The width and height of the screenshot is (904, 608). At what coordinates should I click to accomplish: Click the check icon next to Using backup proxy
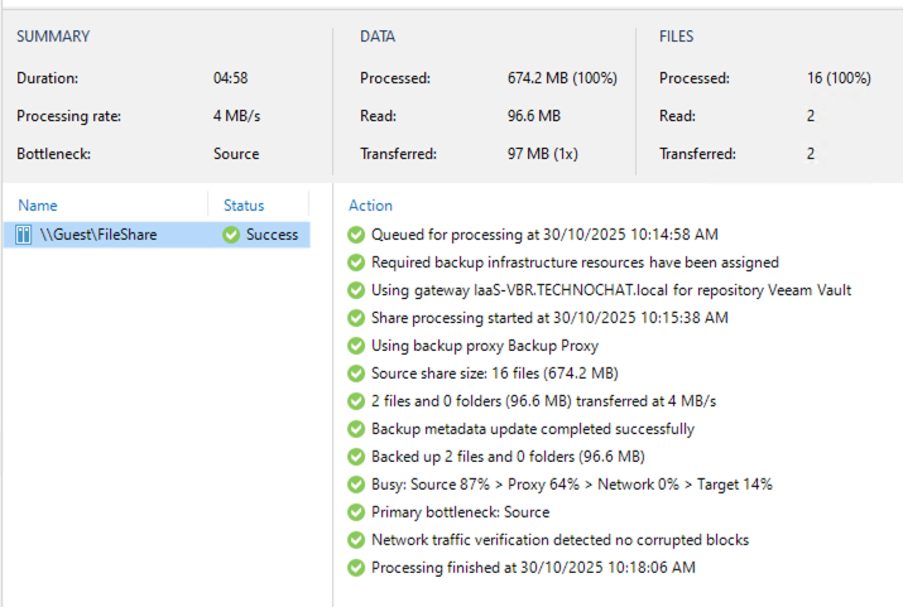pos(356,346)
